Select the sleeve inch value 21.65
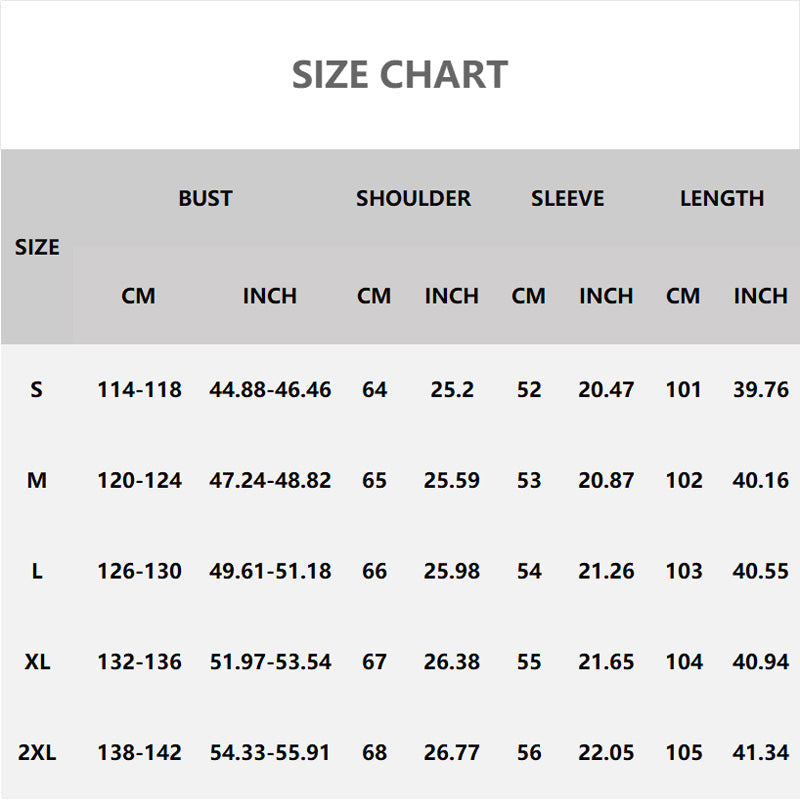 point(606,662)
